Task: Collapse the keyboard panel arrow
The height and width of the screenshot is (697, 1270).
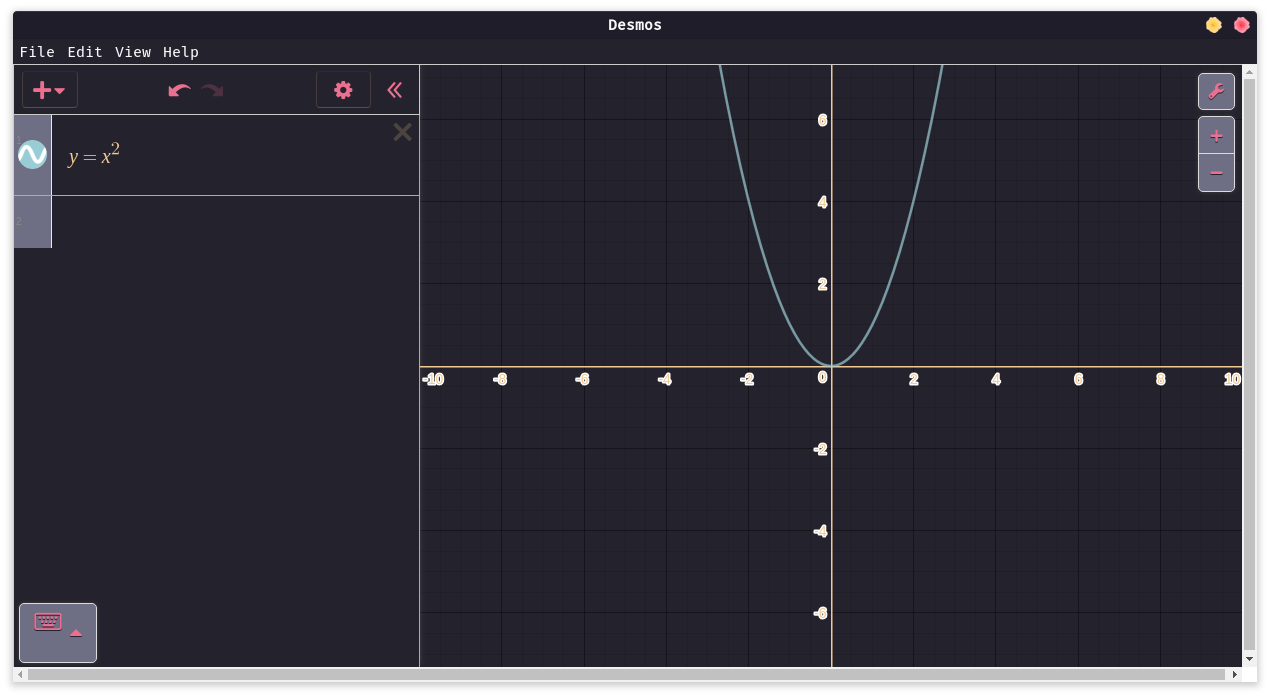Action: pyautogui.click(x=76, y=632)
